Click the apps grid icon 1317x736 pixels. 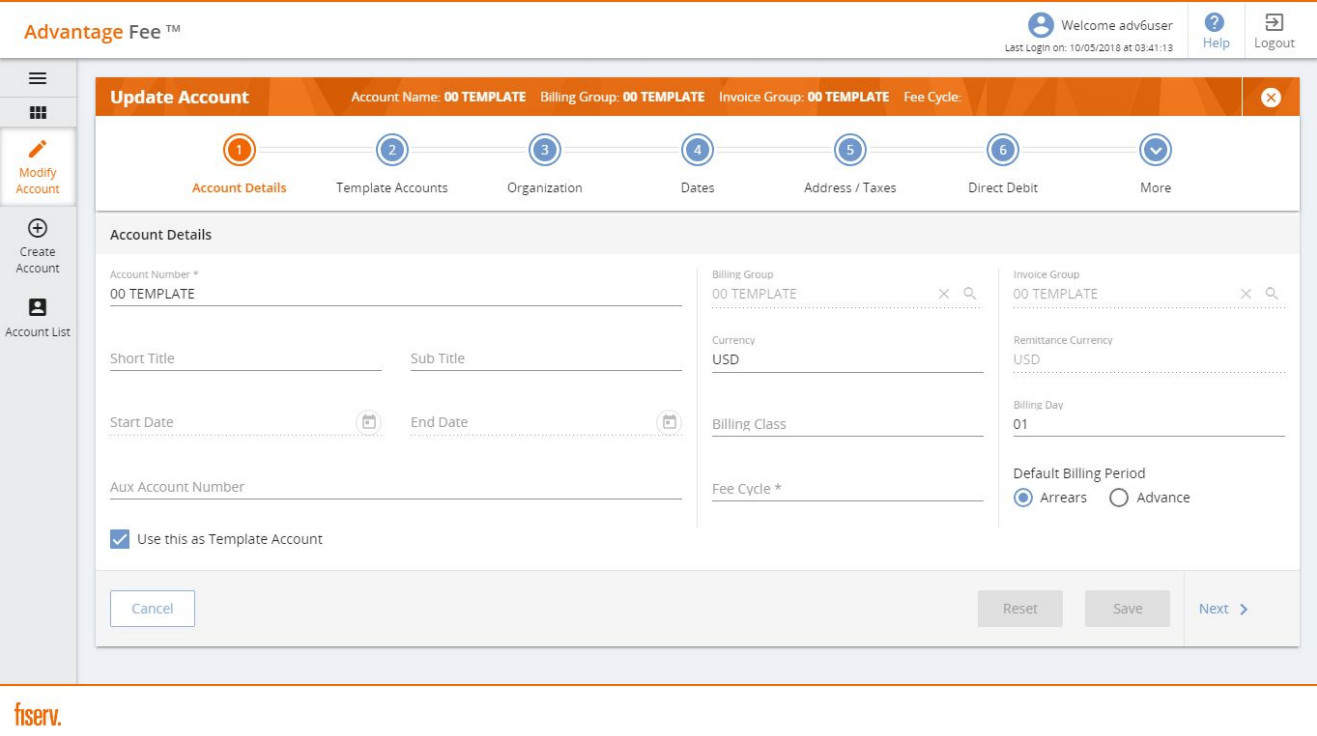pos(38,113)
